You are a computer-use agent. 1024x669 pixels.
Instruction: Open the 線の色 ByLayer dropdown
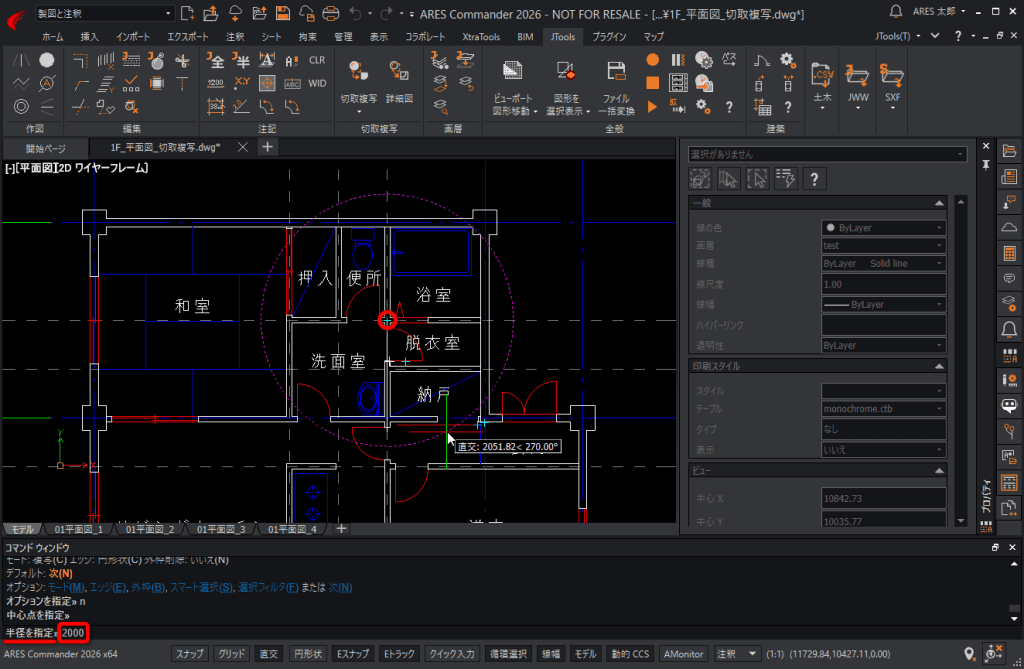click(883, 228)
